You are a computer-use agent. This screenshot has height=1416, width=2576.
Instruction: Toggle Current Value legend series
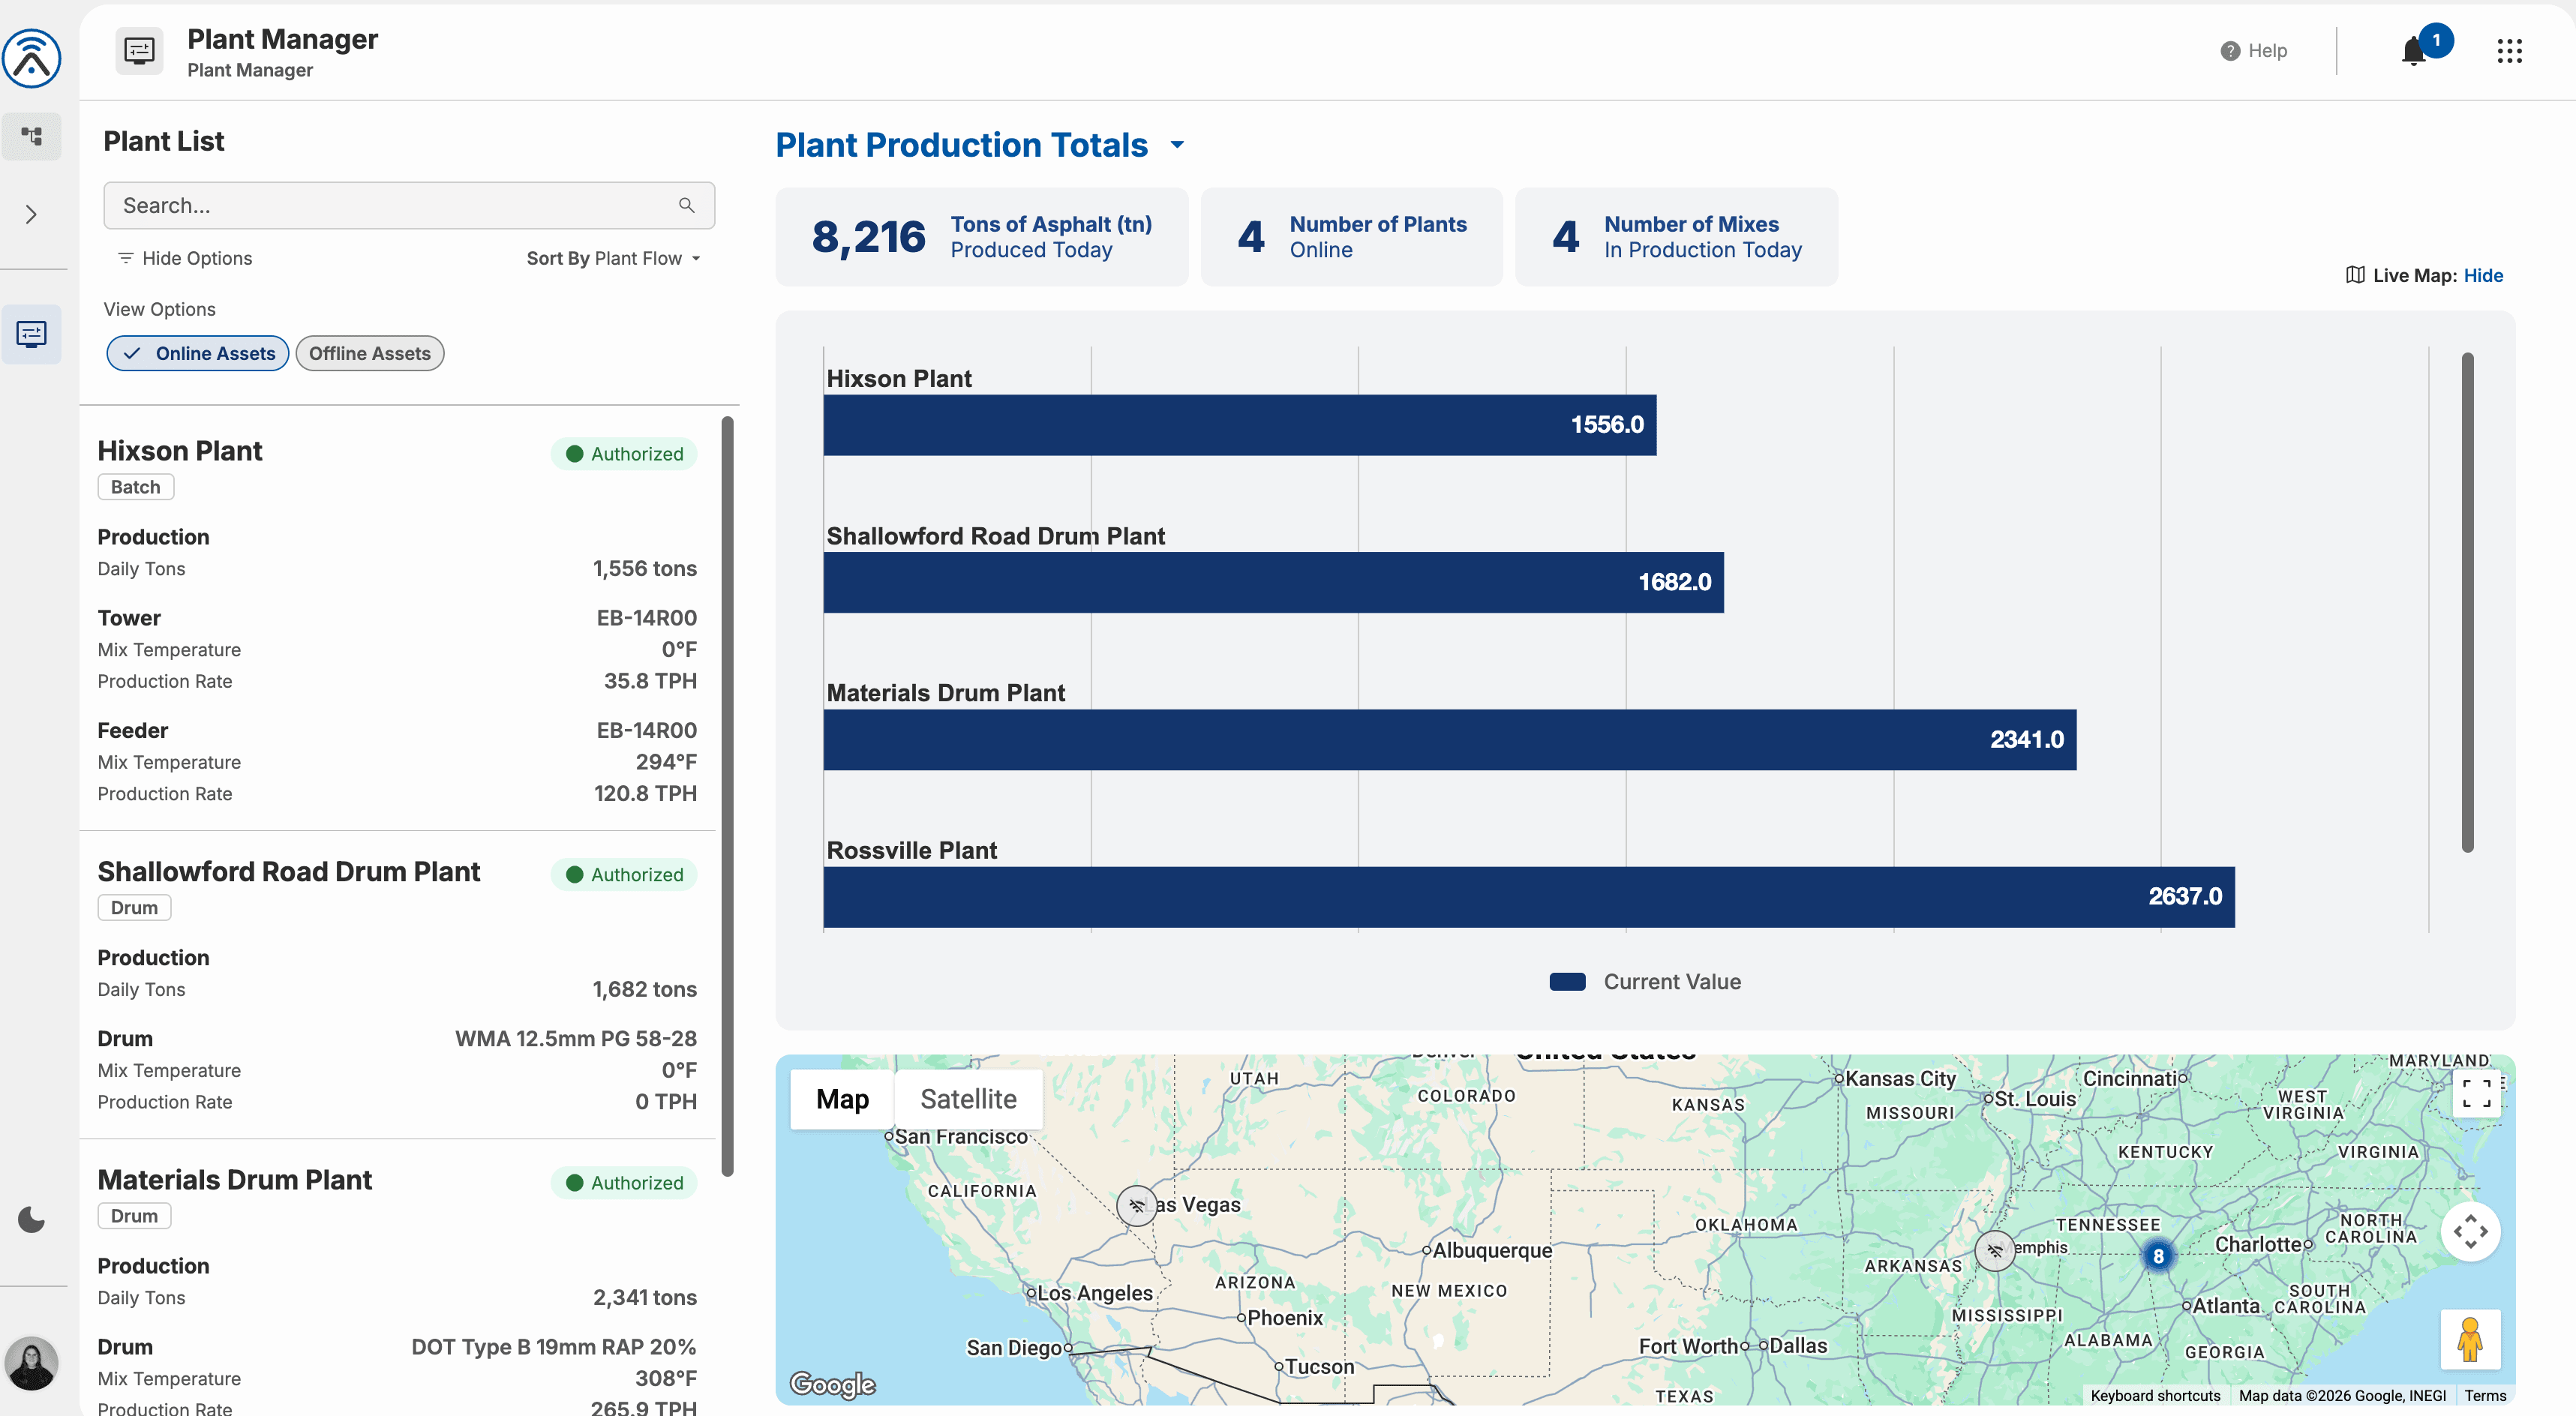click(1645, 981)
